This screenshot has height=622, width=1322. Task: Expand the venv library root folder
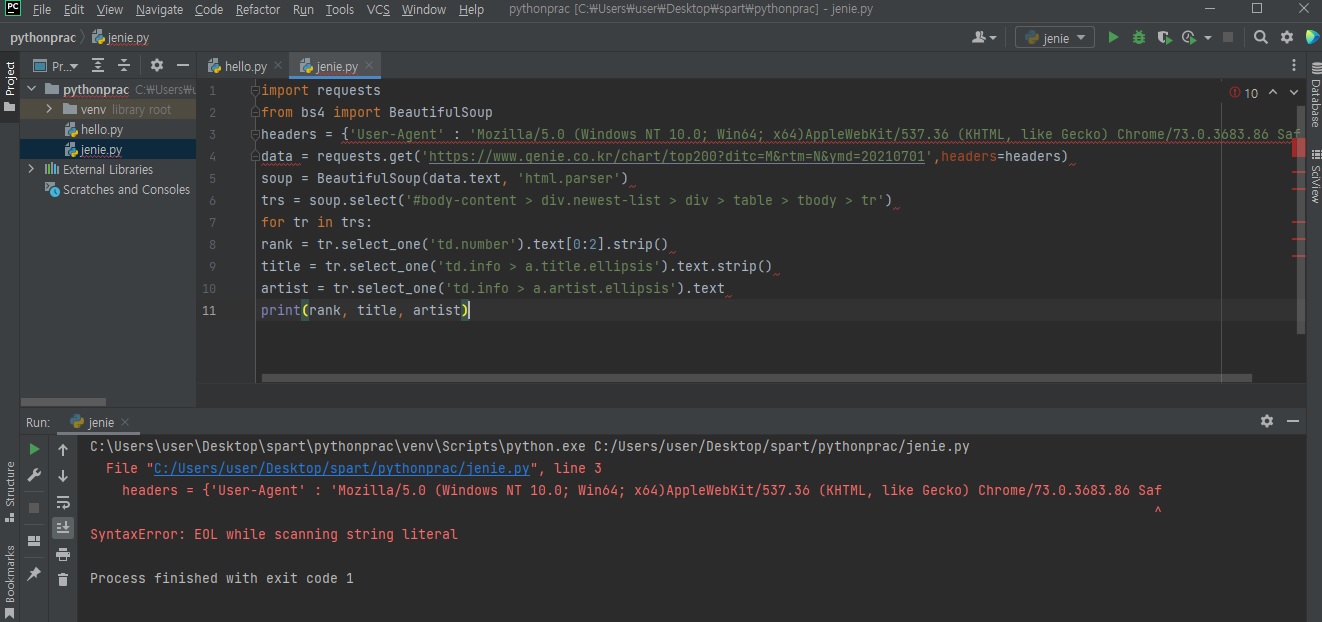(x=48, y=109)
